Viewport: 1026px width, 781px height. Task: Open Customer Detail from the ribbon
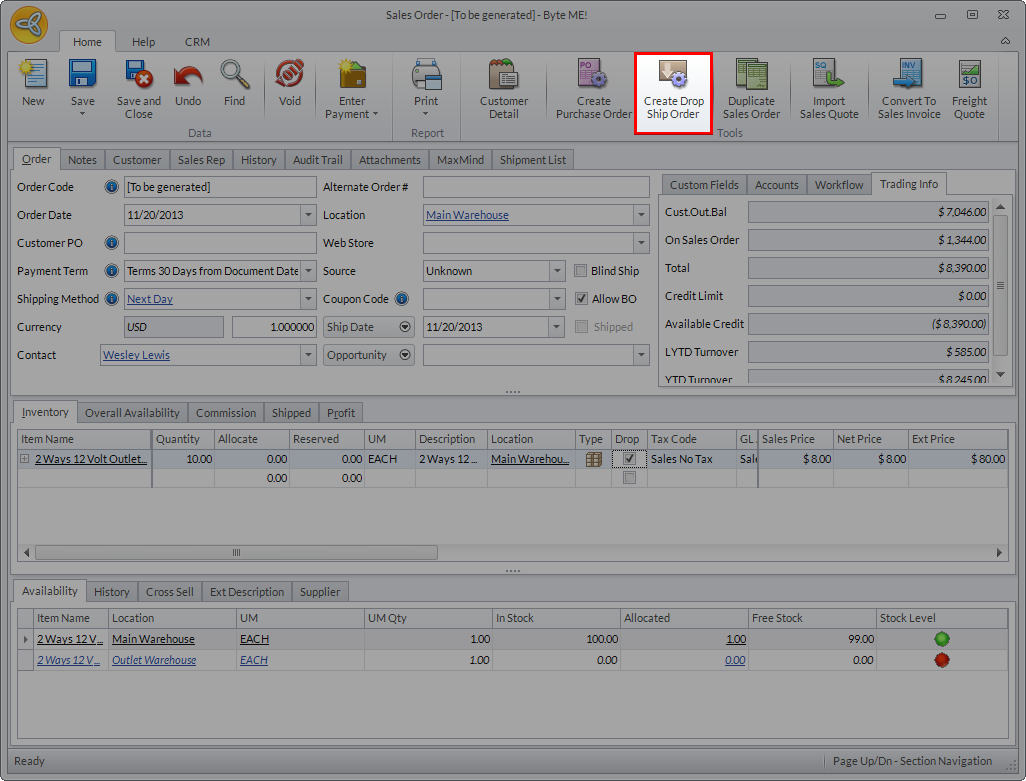point(503,76)
